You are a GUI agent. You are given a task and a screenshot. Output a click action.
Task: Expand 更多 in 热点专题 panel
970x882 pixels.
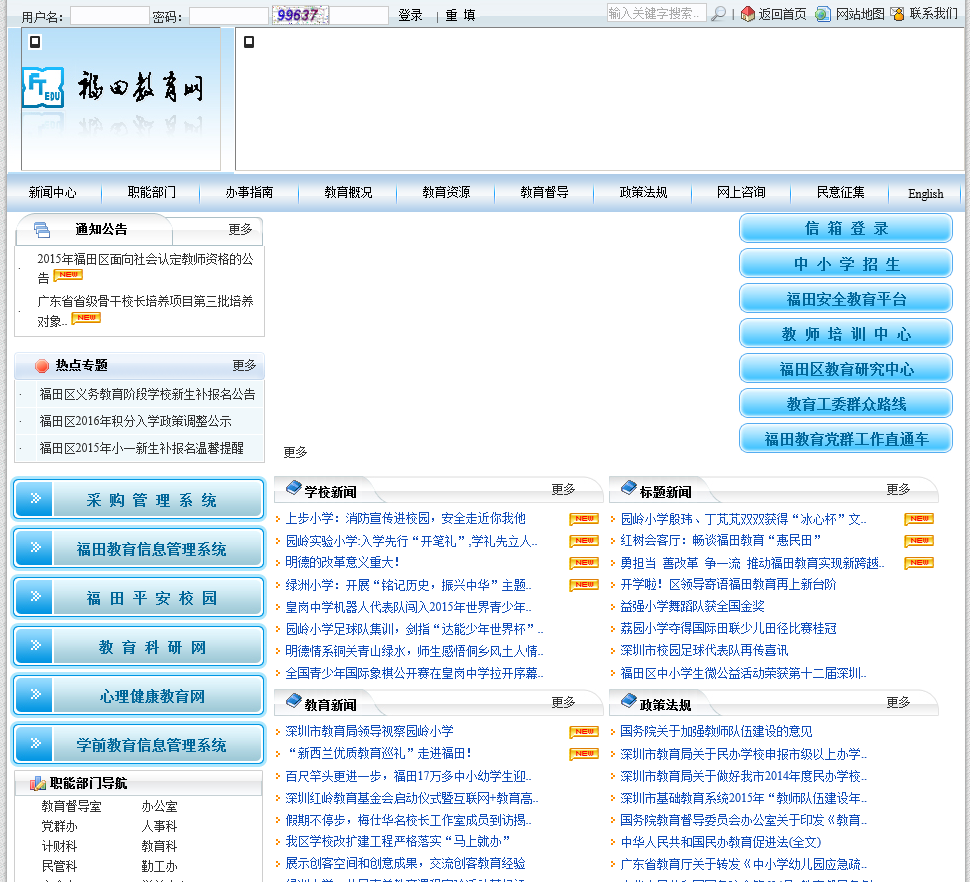pos(244,365)
